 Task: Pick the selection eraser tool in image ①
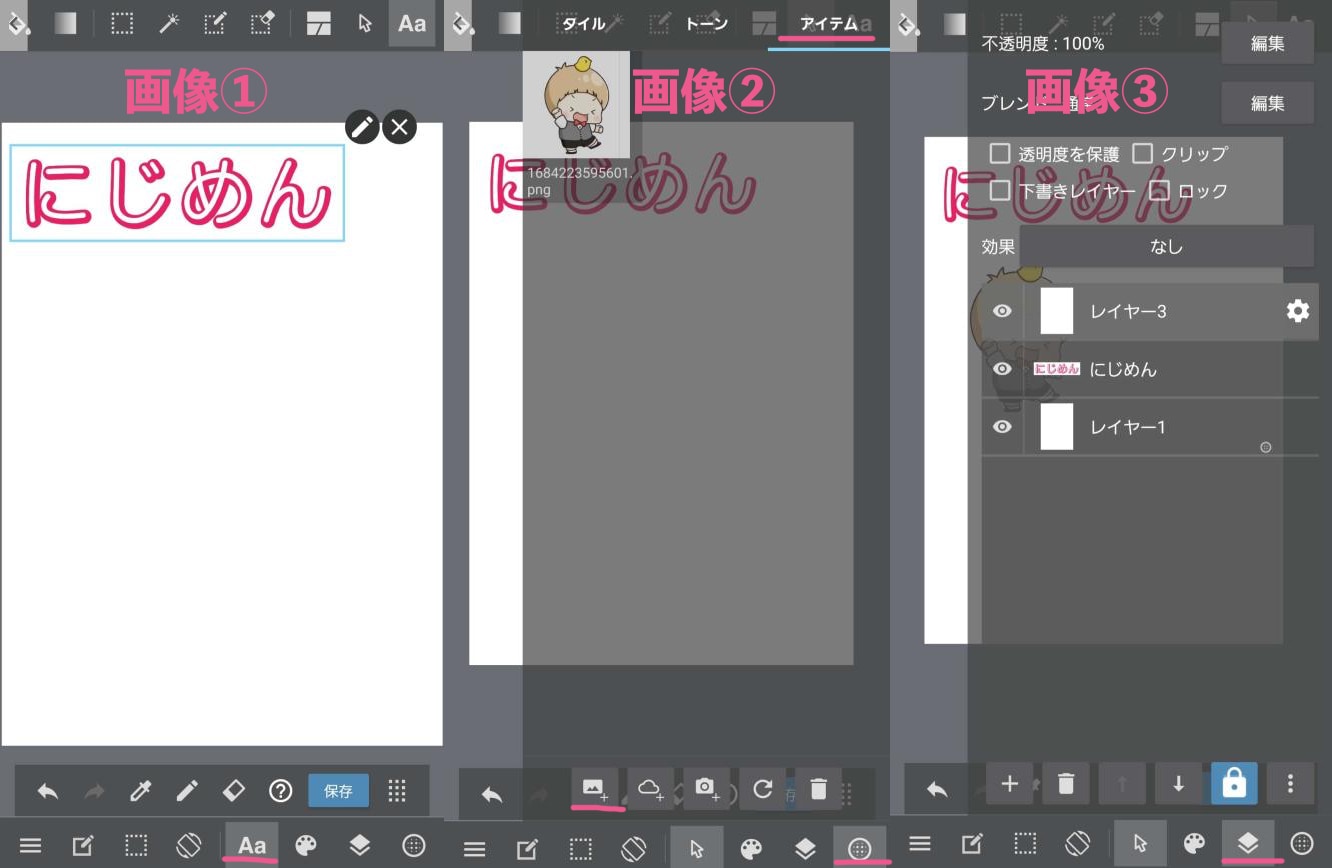pos(262,23)
